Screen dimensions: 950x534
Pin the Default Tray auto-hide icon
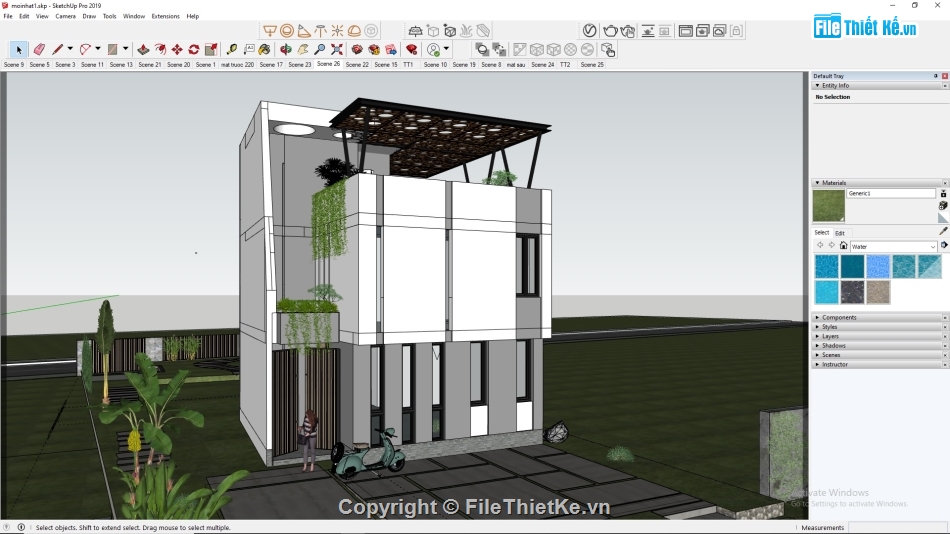click(935, 76)
